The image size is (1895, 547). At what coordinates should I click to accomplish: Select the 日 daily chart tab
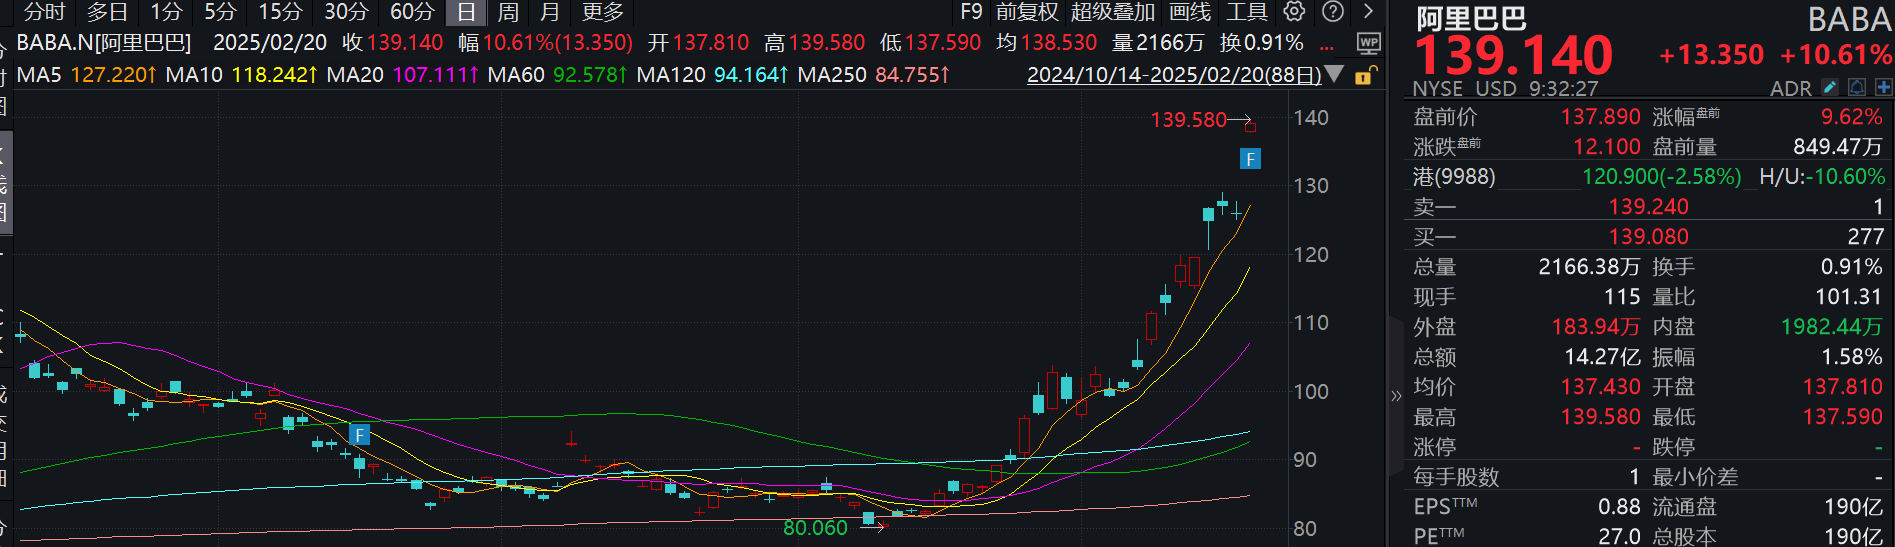coord(466,12)
